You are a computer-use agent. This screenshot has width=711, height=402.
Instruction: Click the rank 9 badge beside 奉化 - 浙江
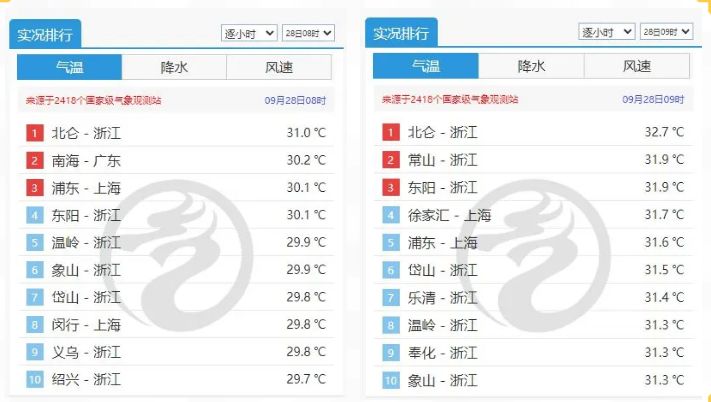(x=390, y=353)
